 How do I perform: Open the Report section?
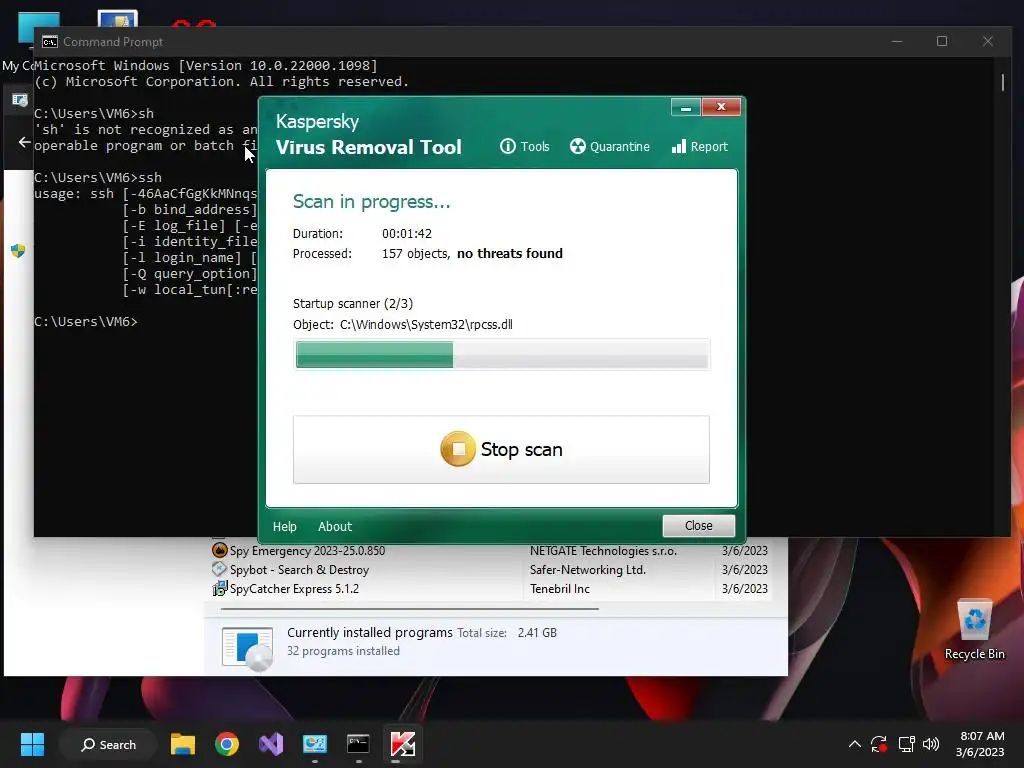699,146
